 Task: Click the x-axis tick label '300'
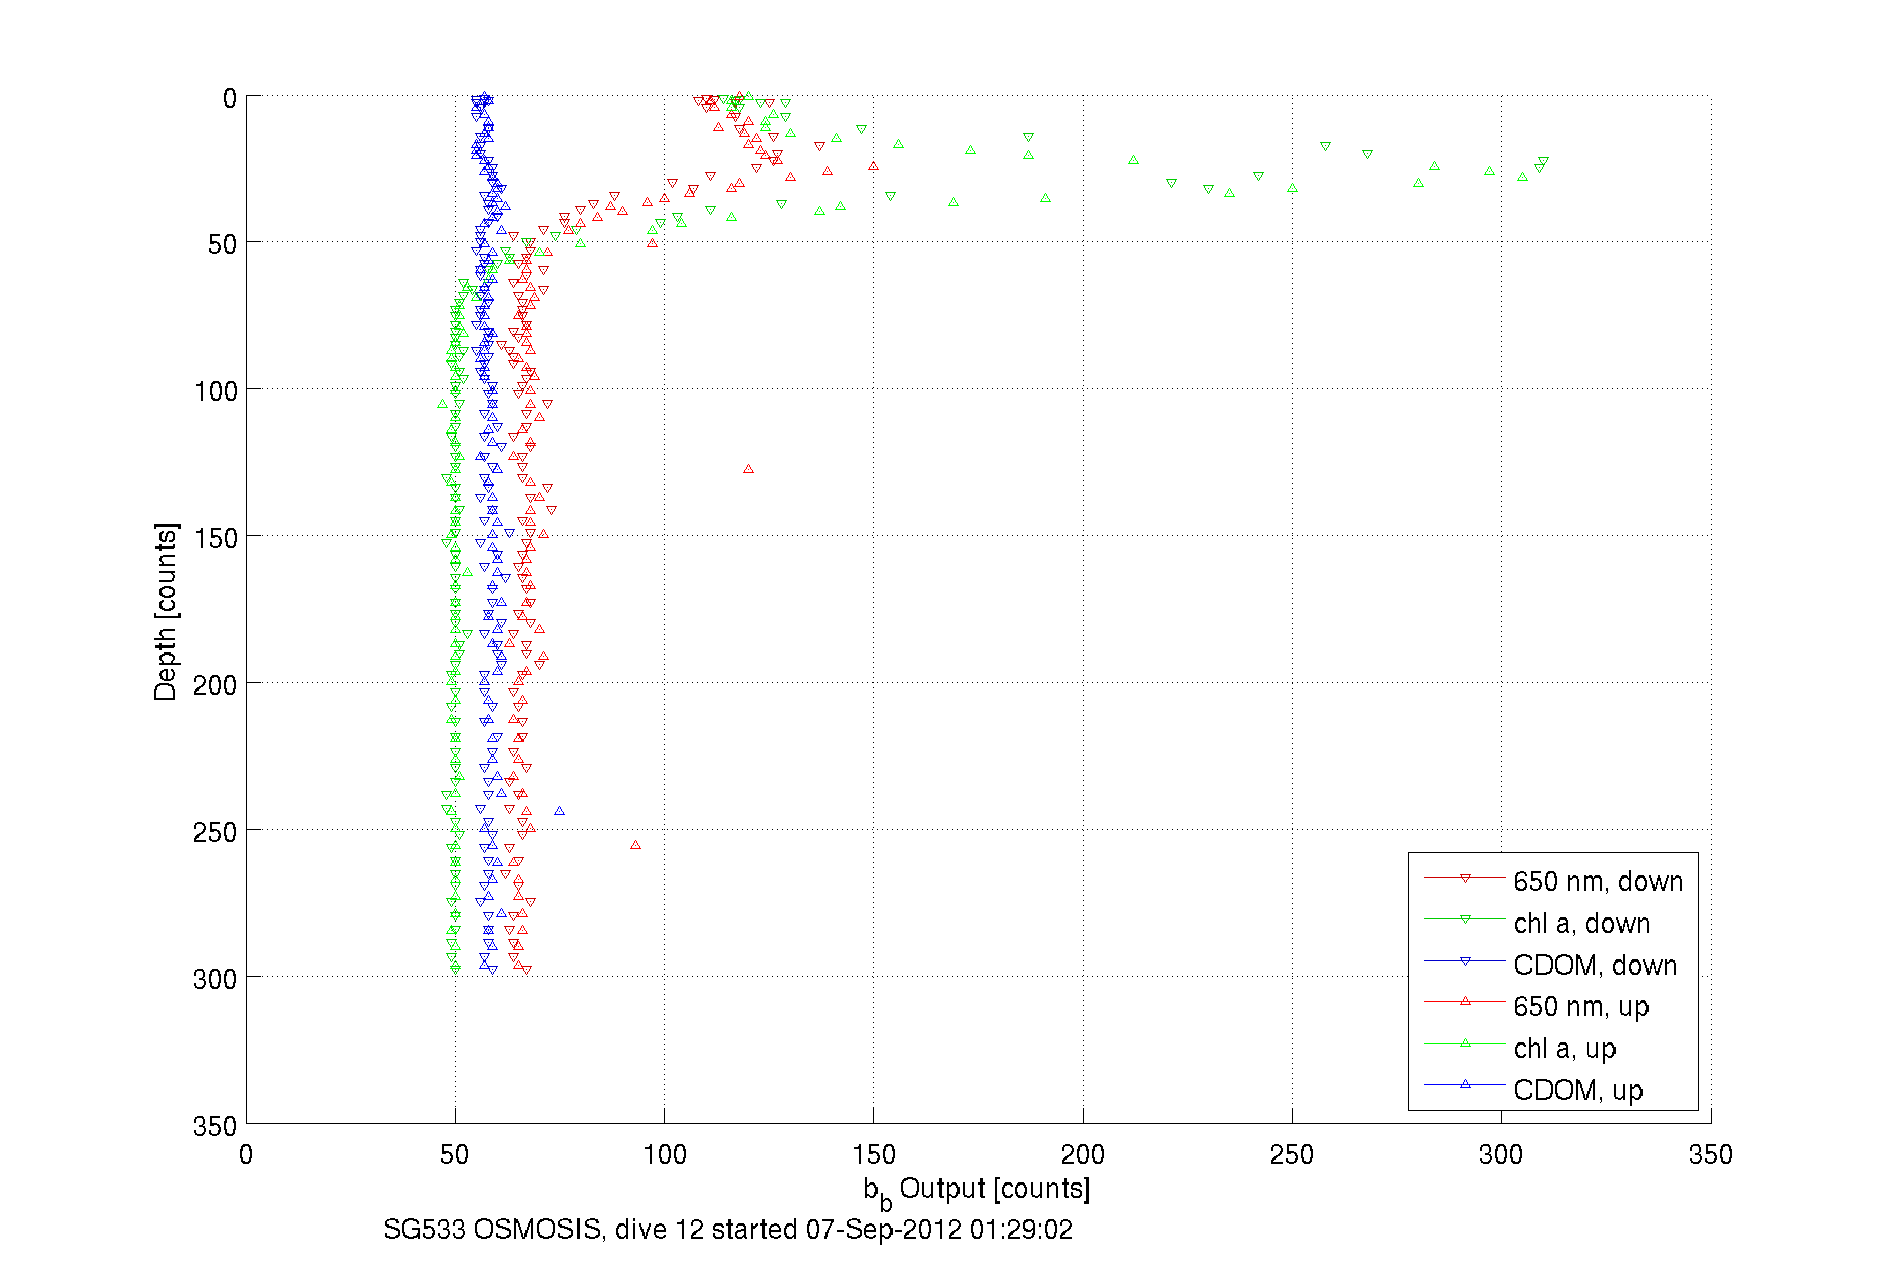(x=1501, y=1155)
